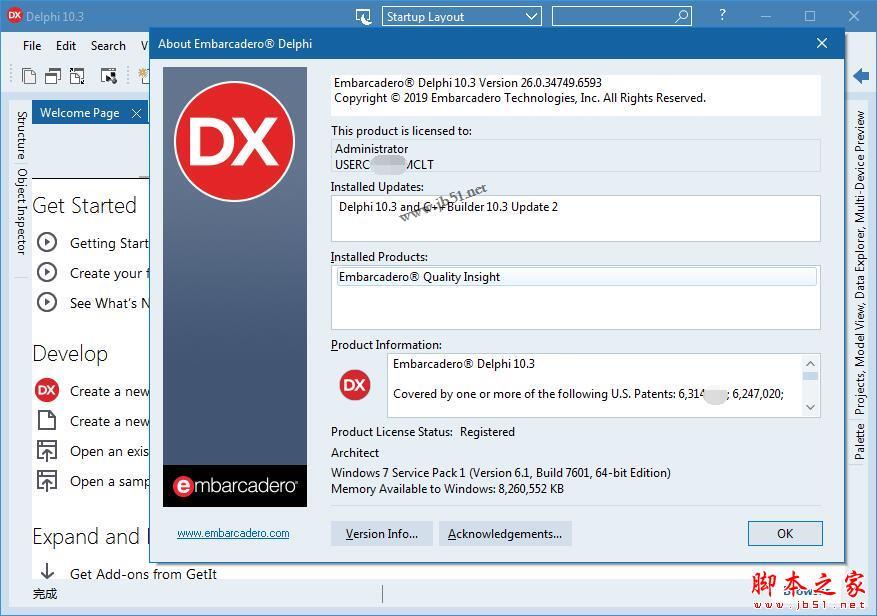The width and height of the screenshot is (877, 616).
Task: Click the See What's New link
Action: pos(110,303)
